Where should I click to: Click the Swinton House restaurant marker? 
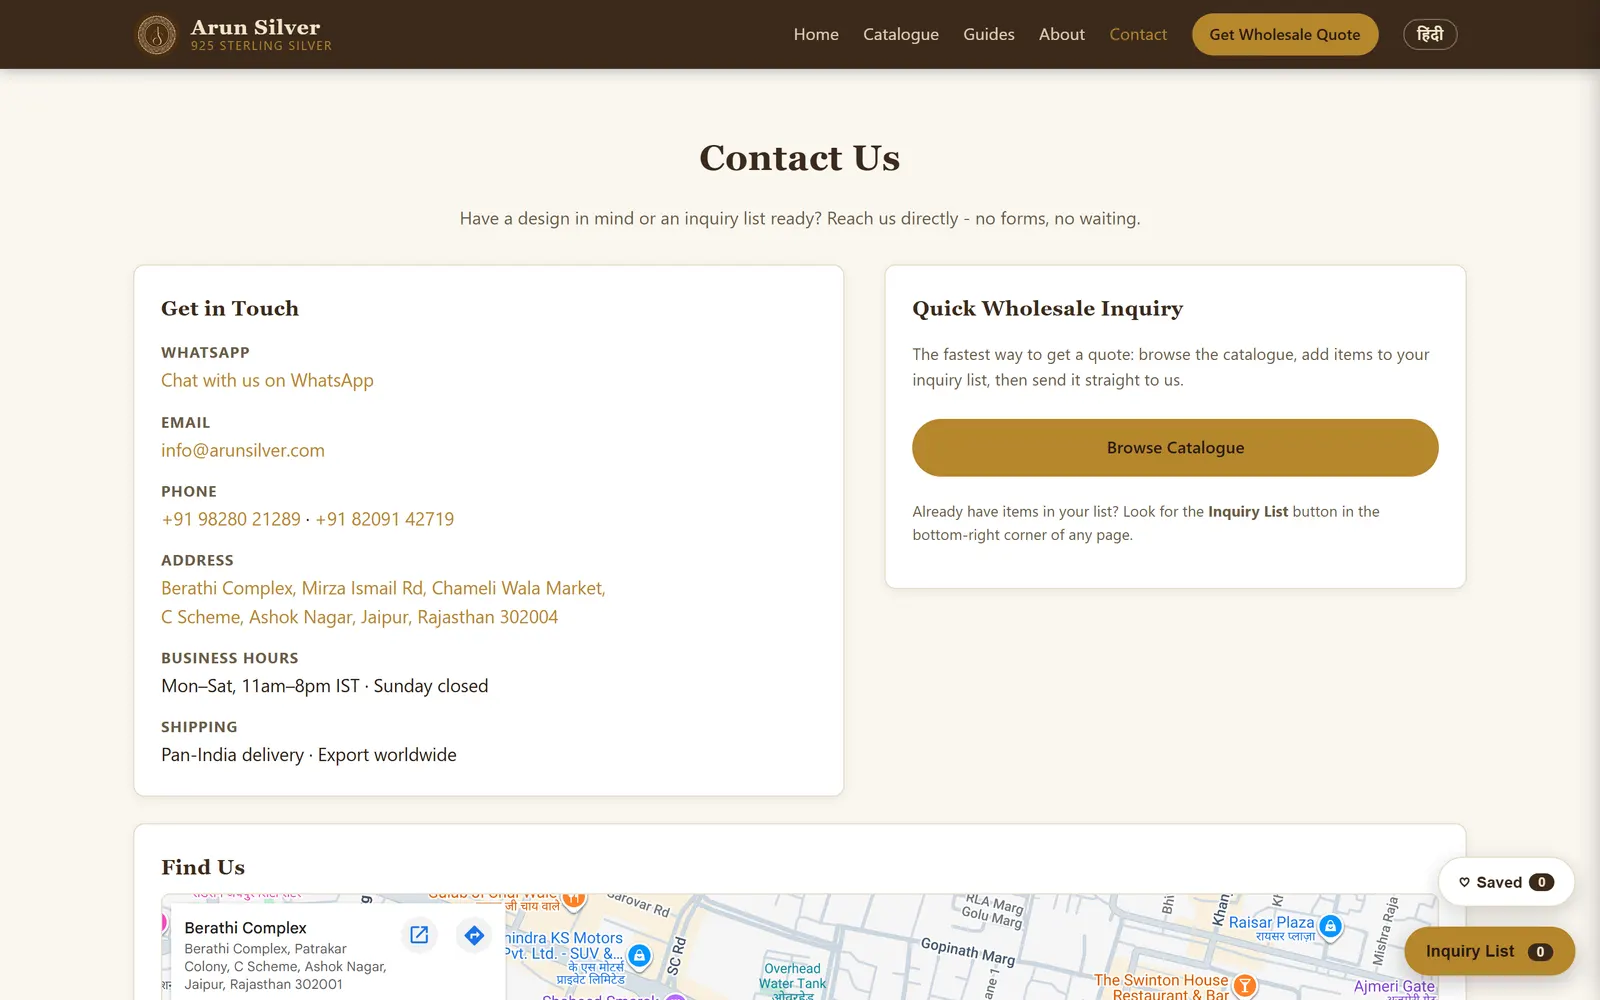tap(1244, 986)
